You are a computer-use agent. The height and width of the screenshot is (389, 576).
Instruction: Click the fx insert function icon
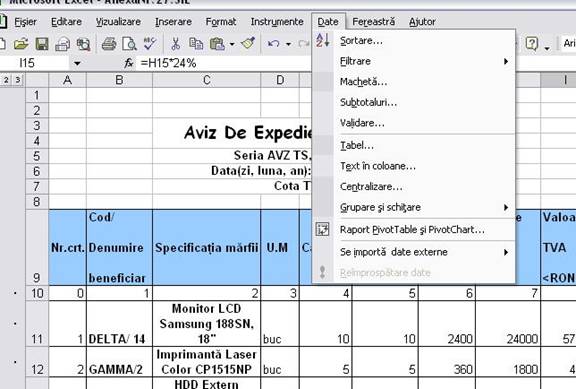129,63
